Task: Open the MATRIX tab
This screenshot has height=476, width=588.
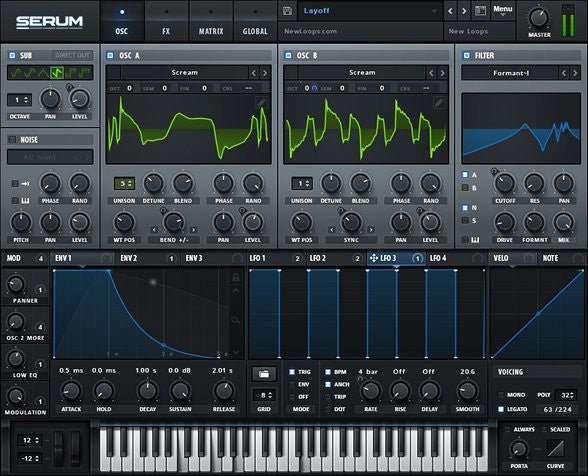Action: click(x=211, y=21)
